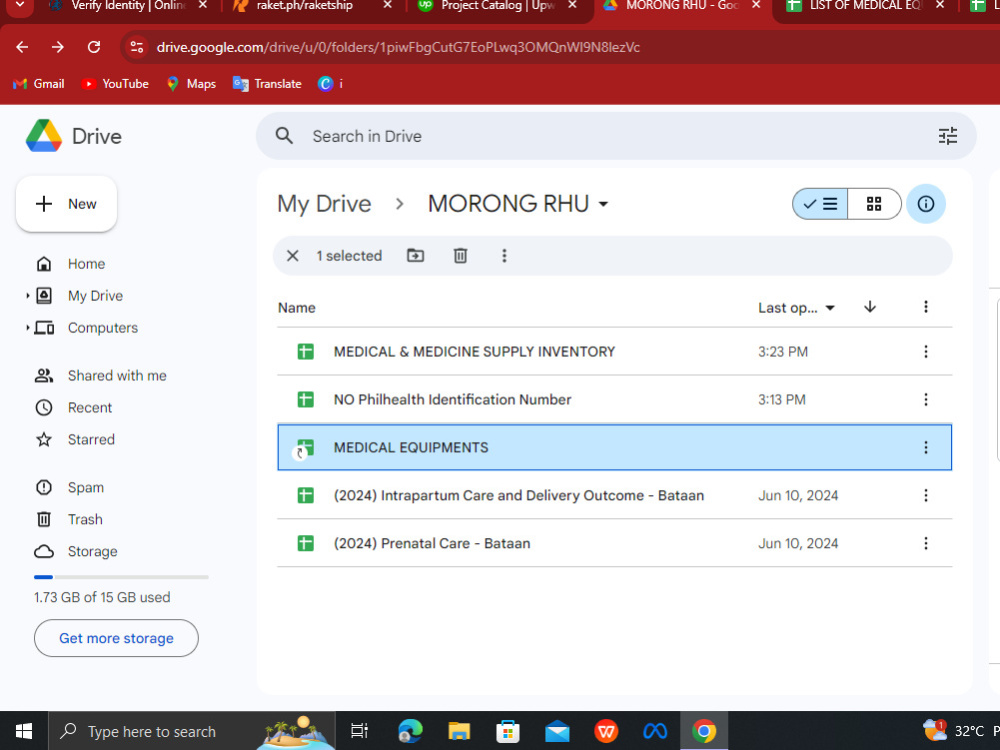The height and width of the screenshot is (750, 1000).
Task: Open advanced search filter options icon
Action: coord(948,136)
